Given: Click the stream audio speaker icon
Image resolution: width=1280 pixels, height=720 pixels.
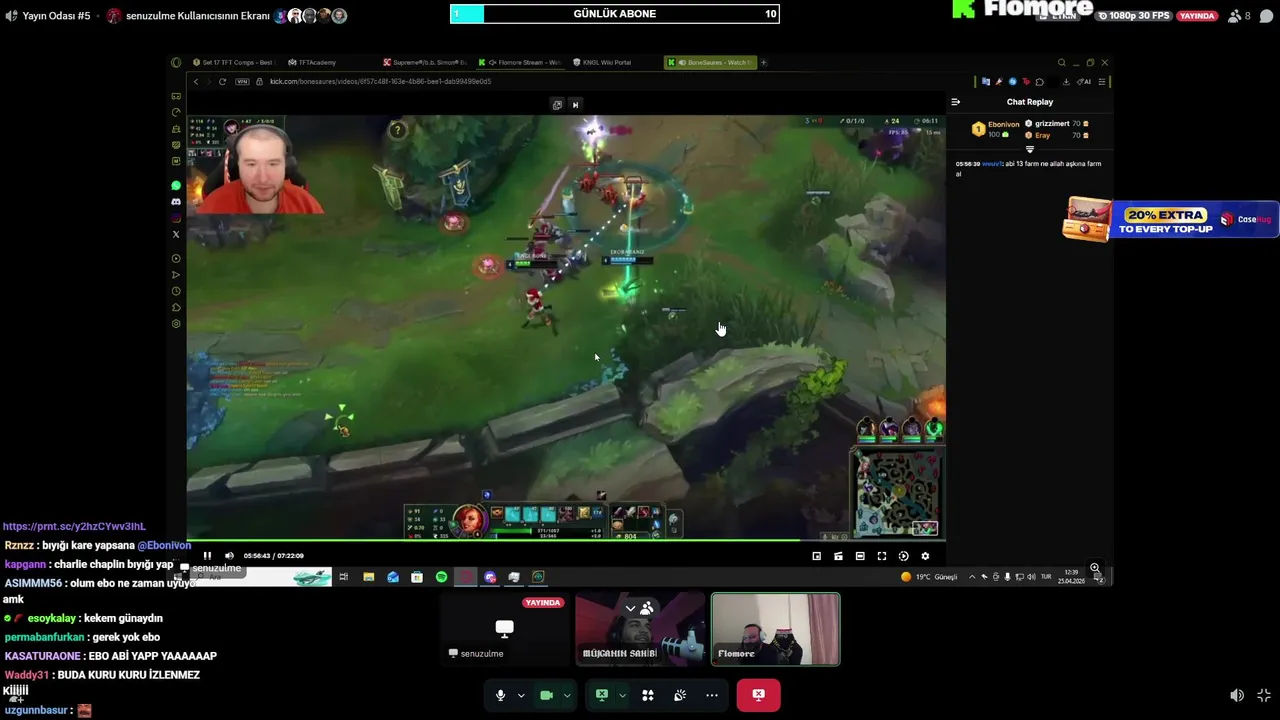Looking at the screenshot, I should click(x=11, y=16).
